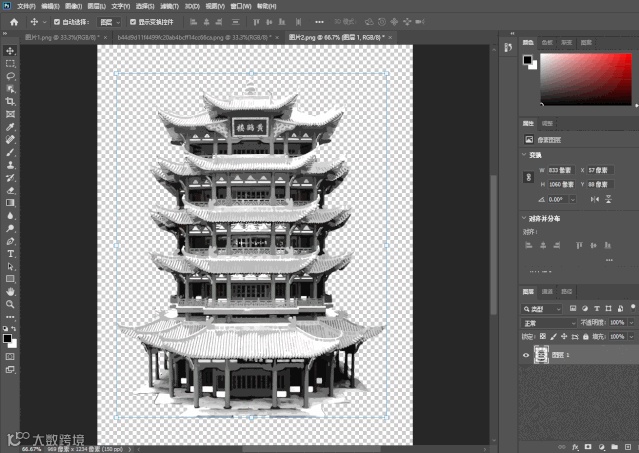
Task: Select the Frame tool
Action: 10,114
